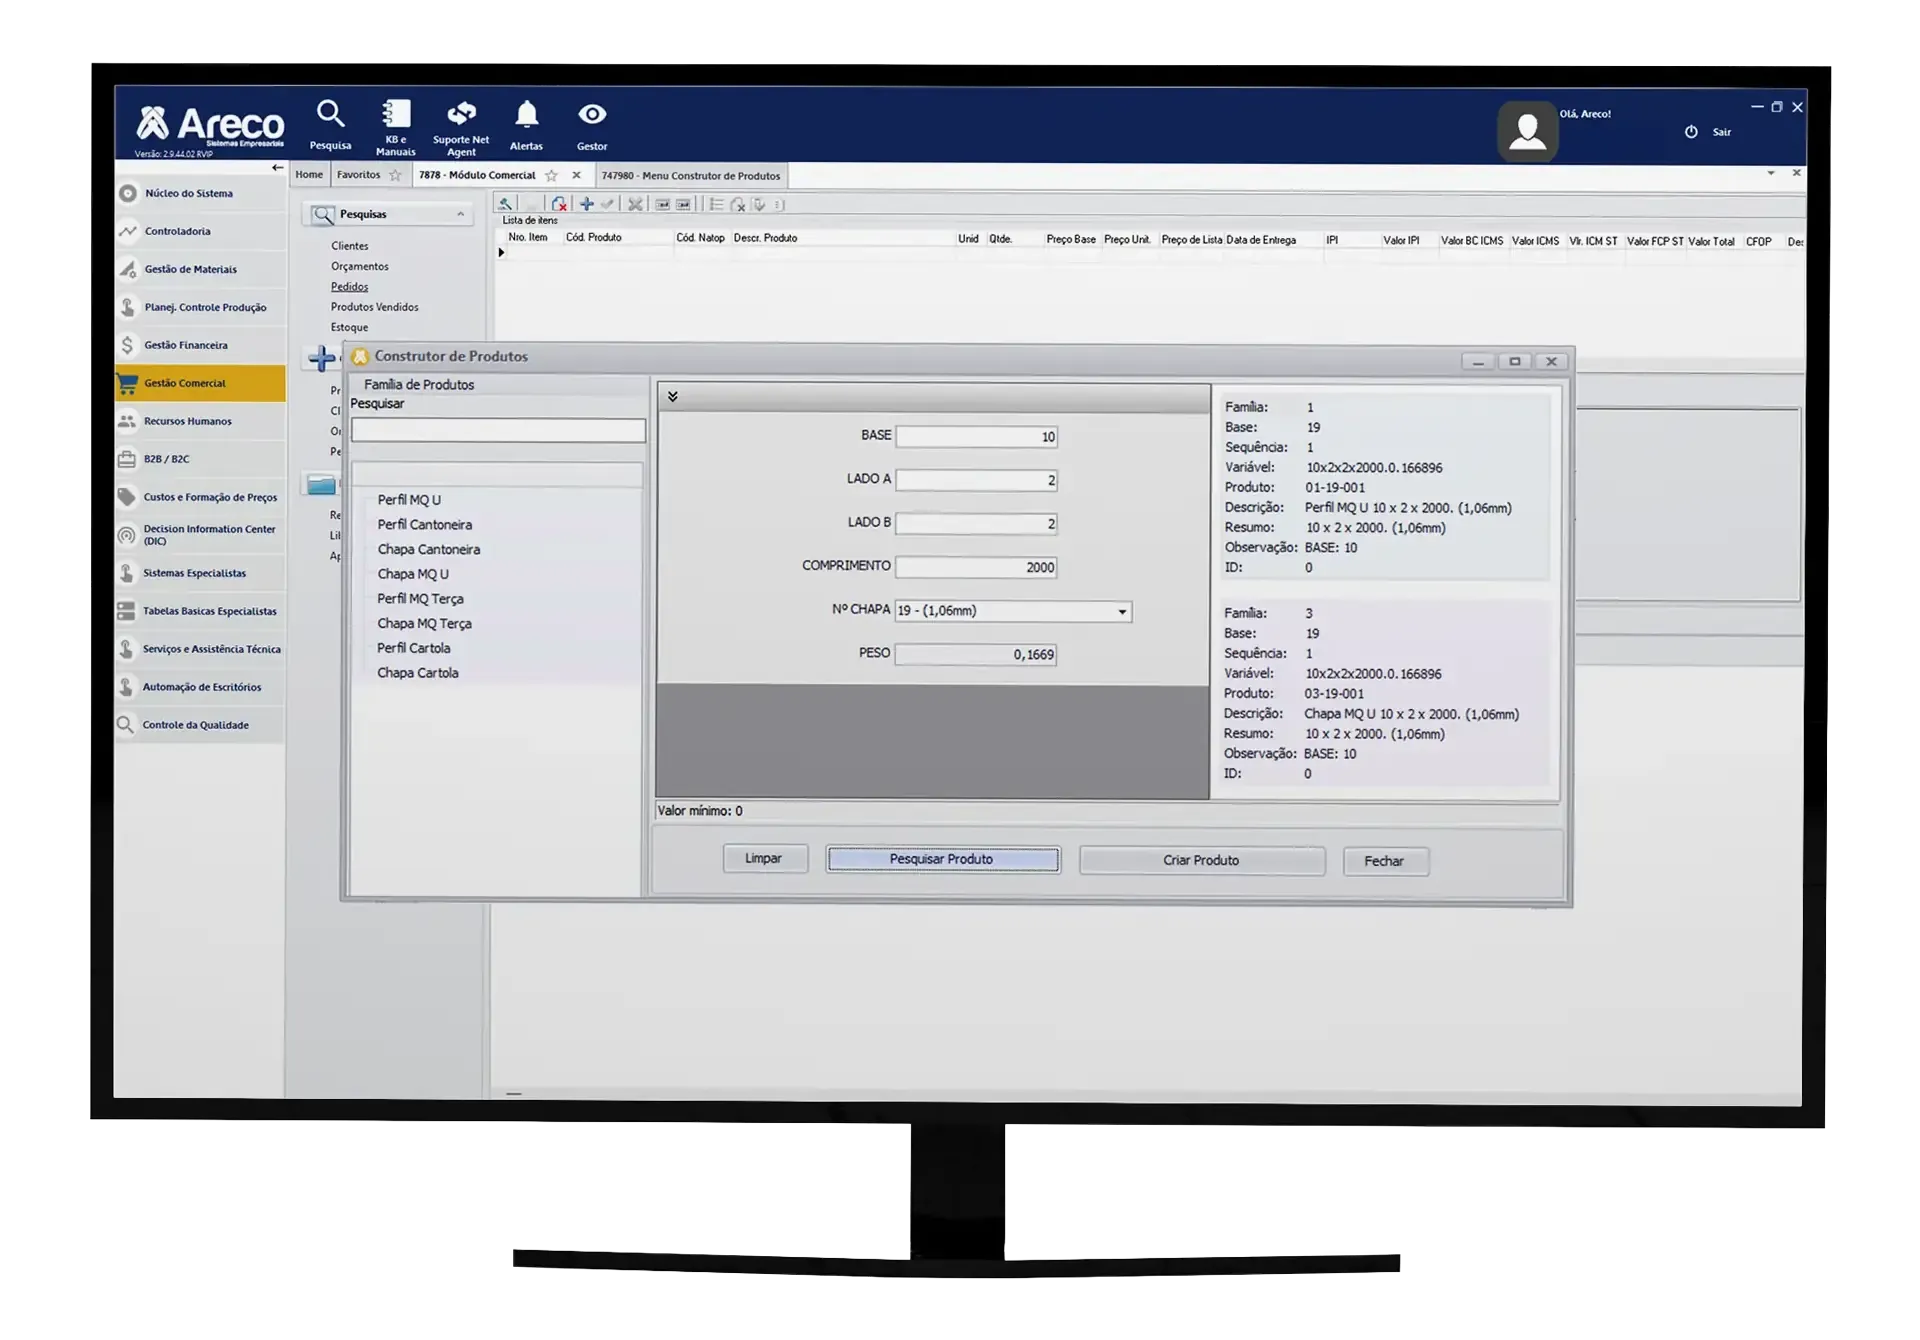Click the BASE input field

tap(977, 436)
